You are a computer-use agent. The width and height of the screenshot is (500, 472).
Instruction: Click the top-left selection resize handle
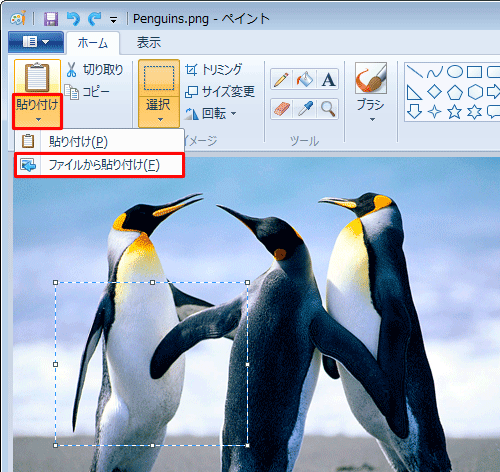pos(56,283)
